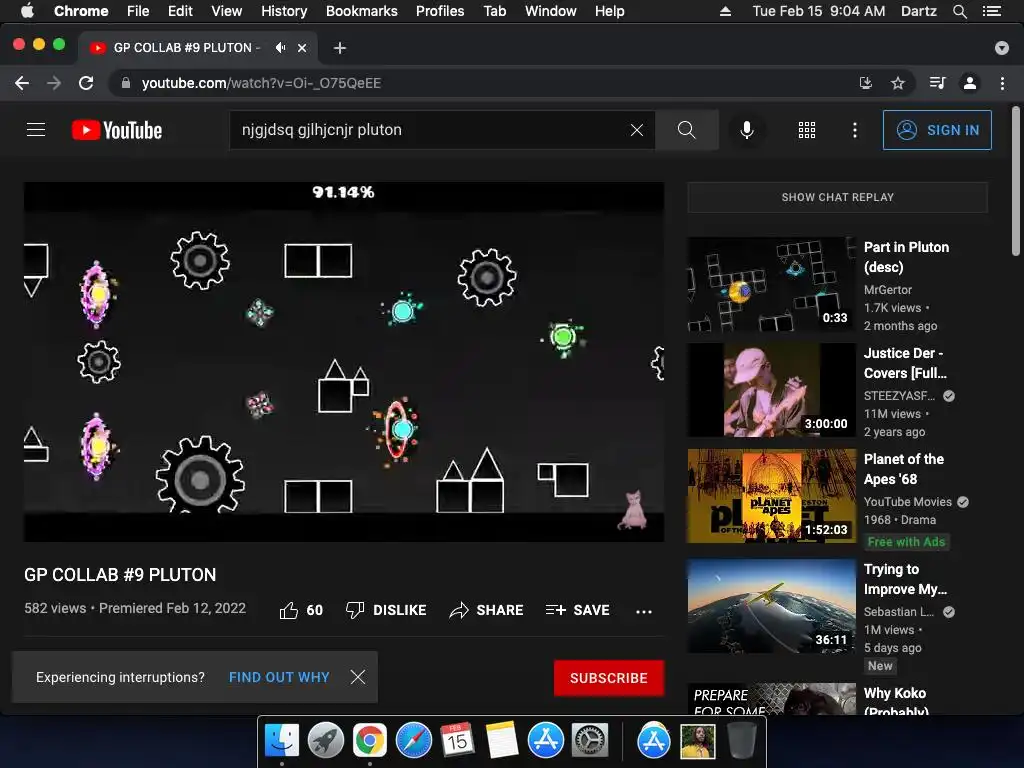Open YouTube settings three-dot menu
The image size is (1024, 768).
(x=854, y=130)
